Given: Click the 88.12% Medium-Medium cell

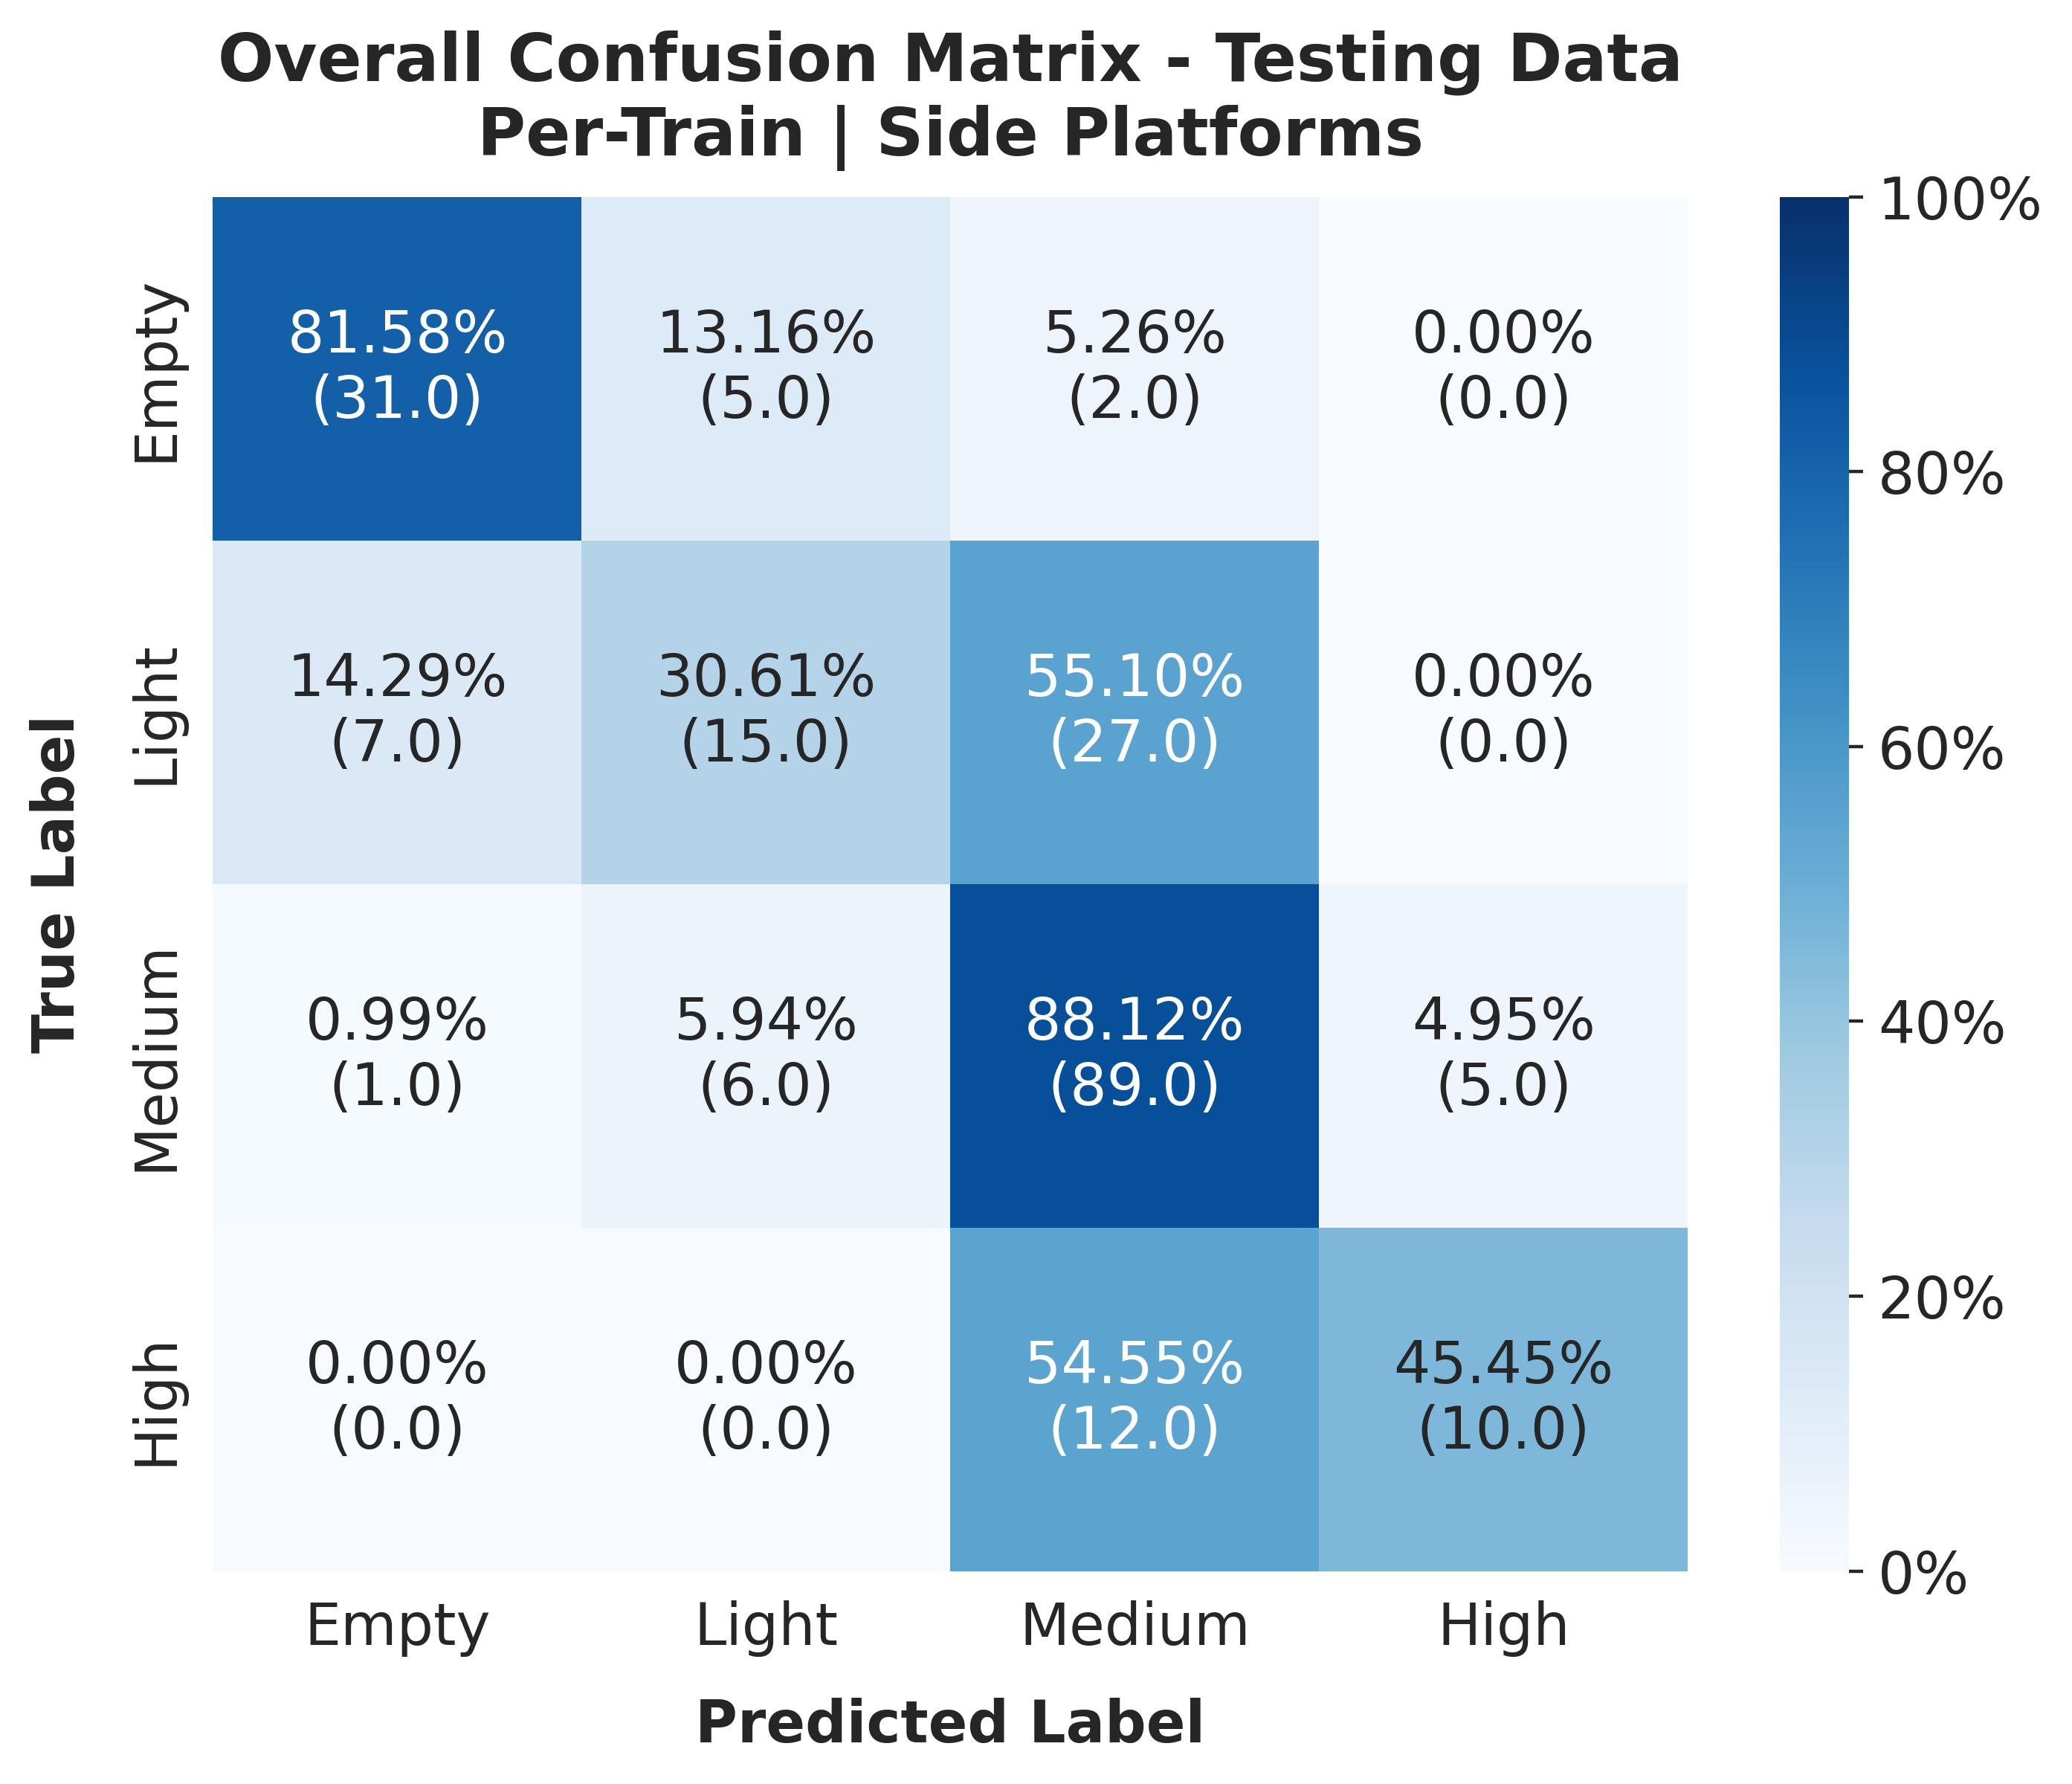Looking at the screenshot, I should tap(1134, 1054).
